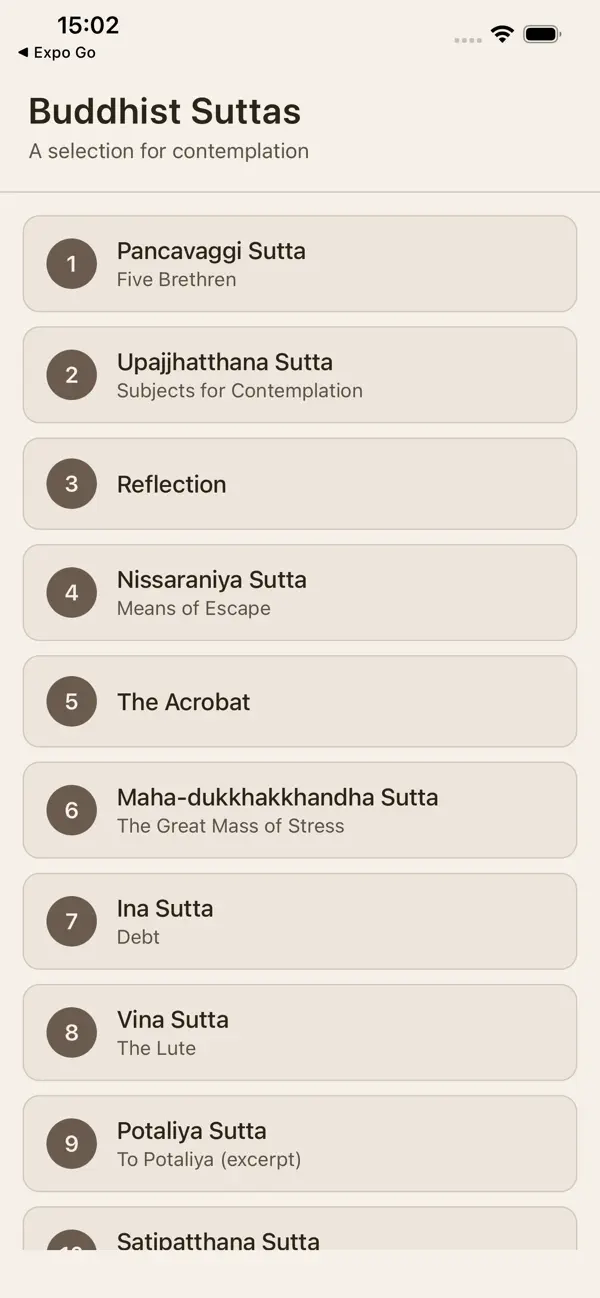Select the Ina Sutta row
The image size is (600, 1298).
click(300, 921)
